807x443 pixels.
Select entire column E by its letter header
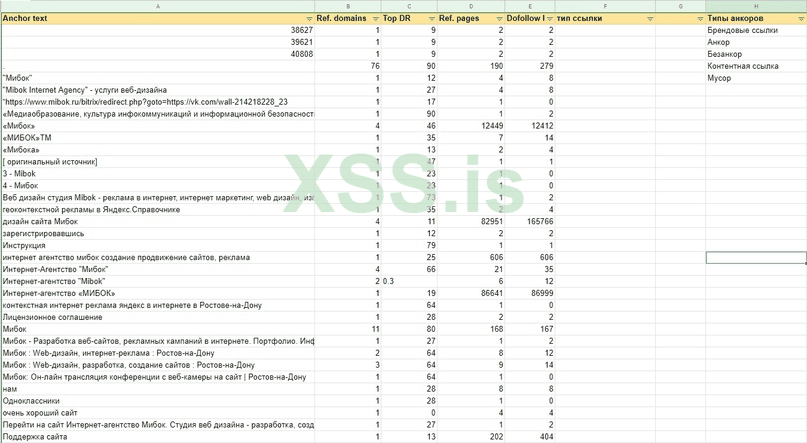530,6
